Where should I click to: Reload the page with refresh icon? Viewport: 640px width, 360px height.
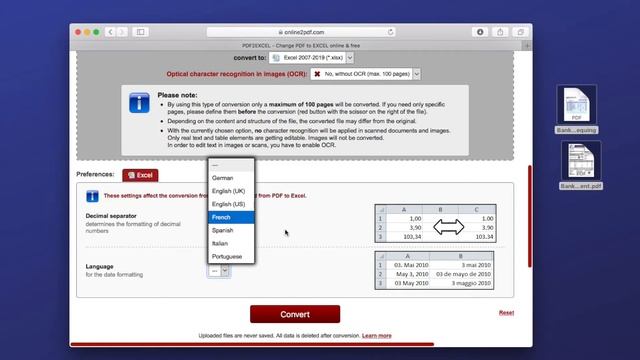[390, 32]
